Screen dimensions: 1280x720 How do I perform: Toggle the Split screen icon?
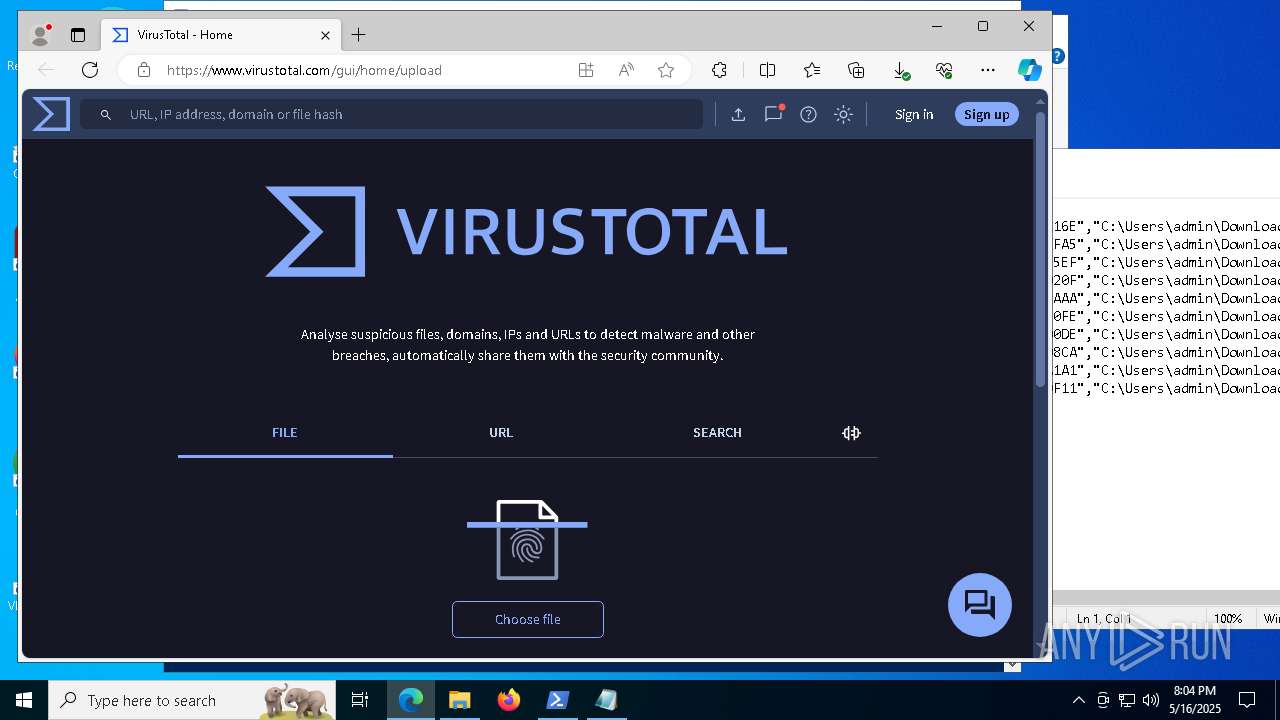tap(767, 70)
